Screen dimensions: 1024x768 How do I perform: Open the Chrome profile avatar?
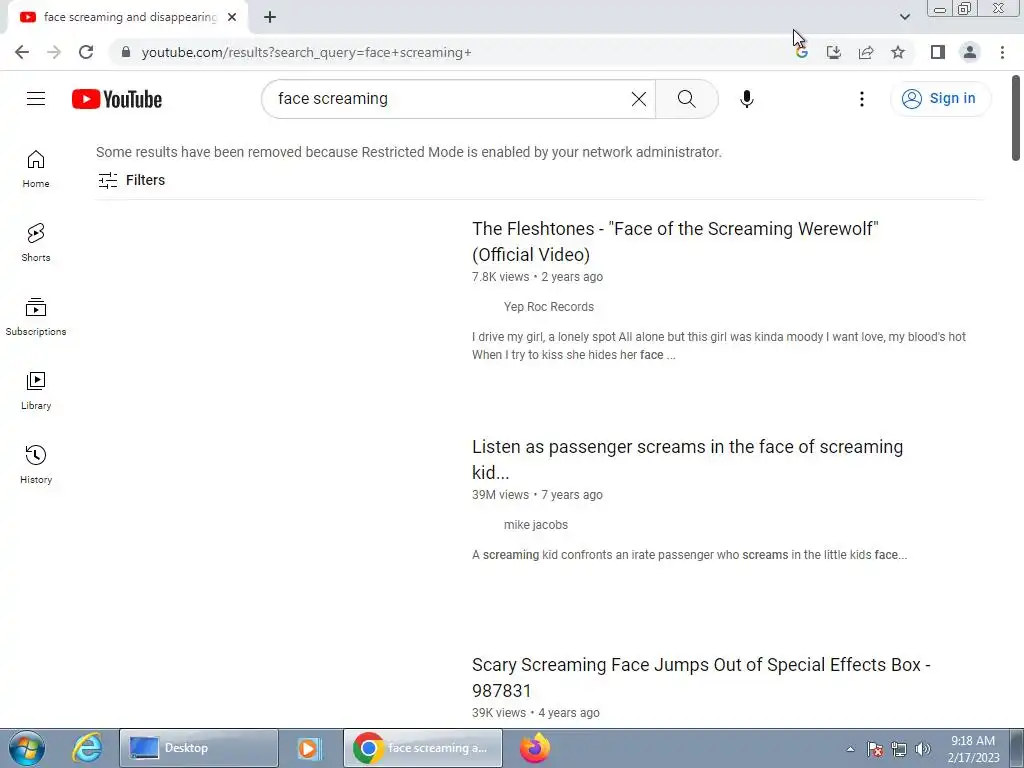click(x=970, y=52)
